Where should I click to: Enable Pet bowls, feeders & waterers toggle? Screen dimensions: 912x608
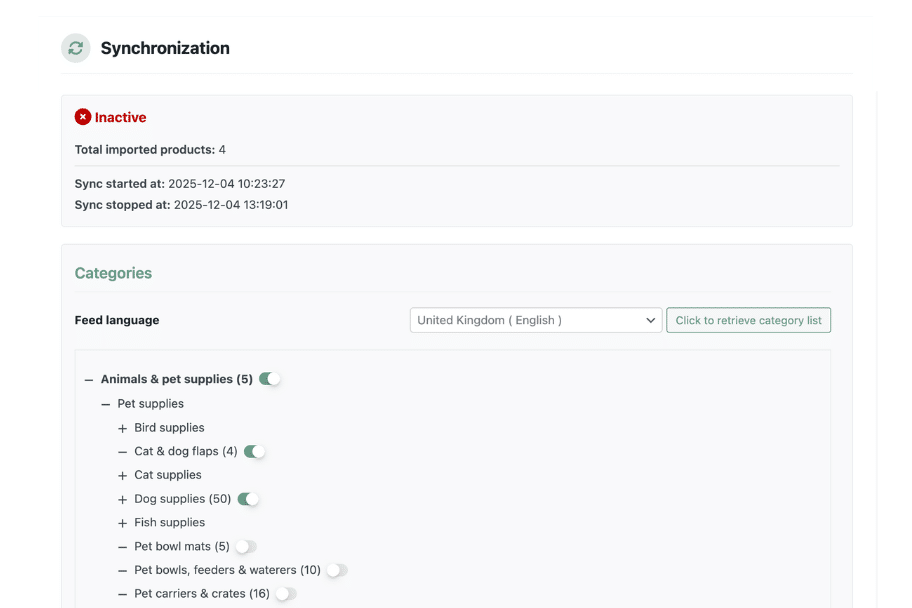pos(336,570)
